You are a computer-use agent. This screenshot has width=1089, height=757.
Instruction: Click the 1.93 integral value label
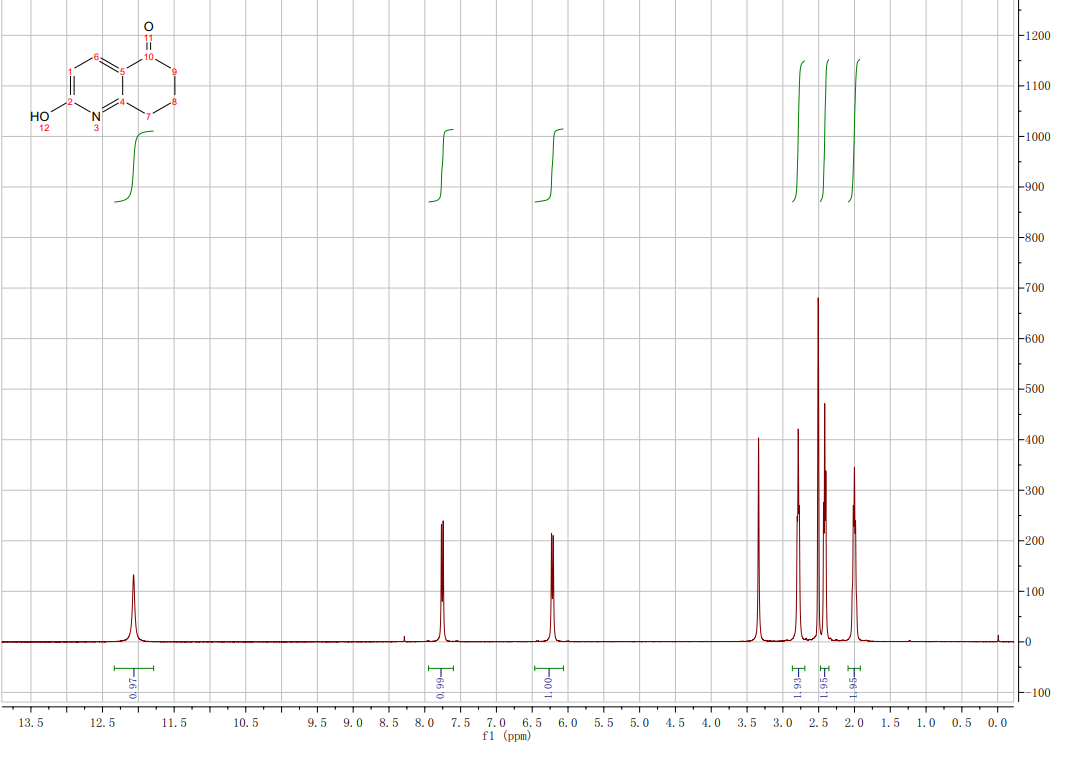[798, 686]
